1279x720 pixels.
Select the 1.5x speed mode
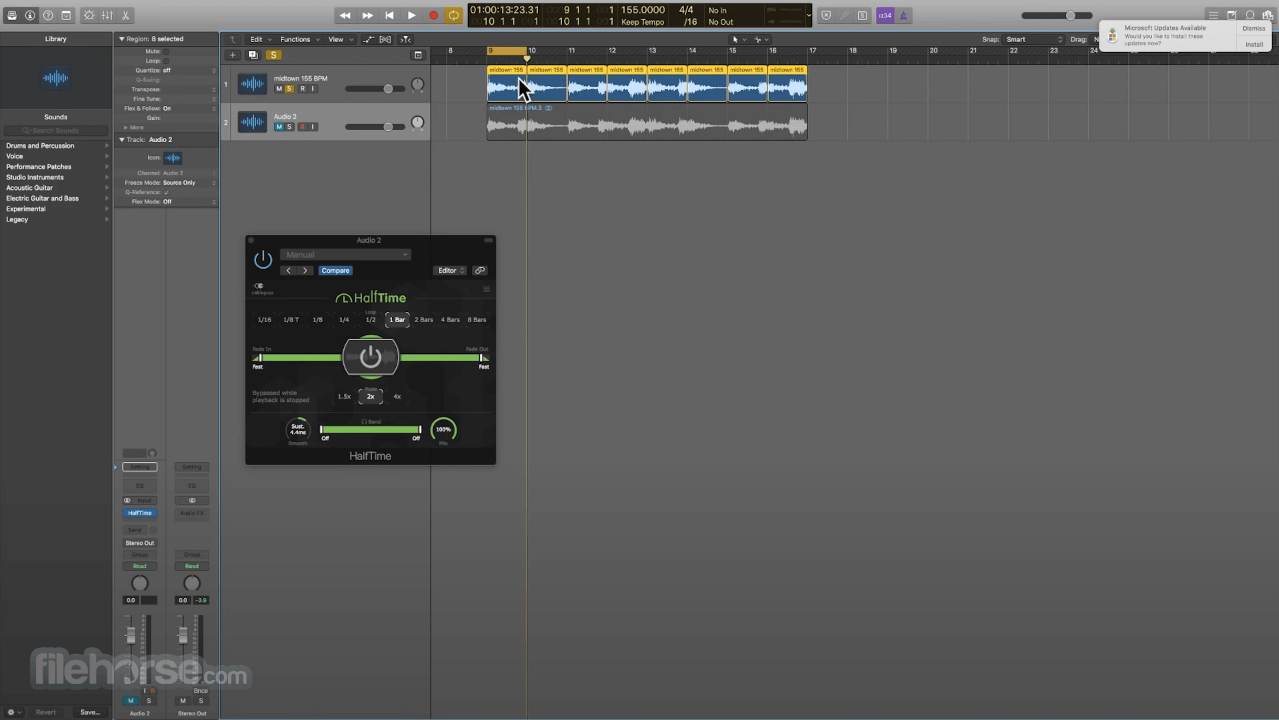tap(344, 397)
